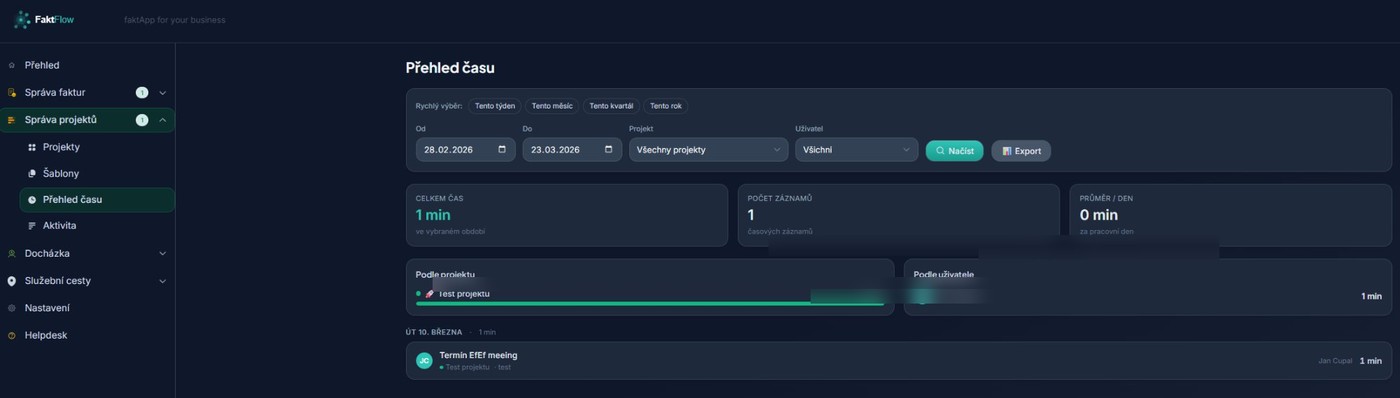Click Jan Cupal name in entry
This screenshot has width=1400, height=398.
click(1335, 361)
